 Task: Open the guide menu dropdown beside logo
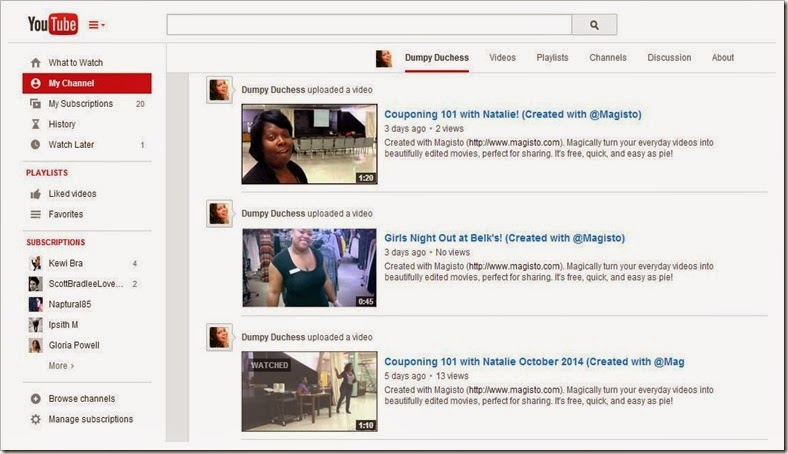point(97,25)
